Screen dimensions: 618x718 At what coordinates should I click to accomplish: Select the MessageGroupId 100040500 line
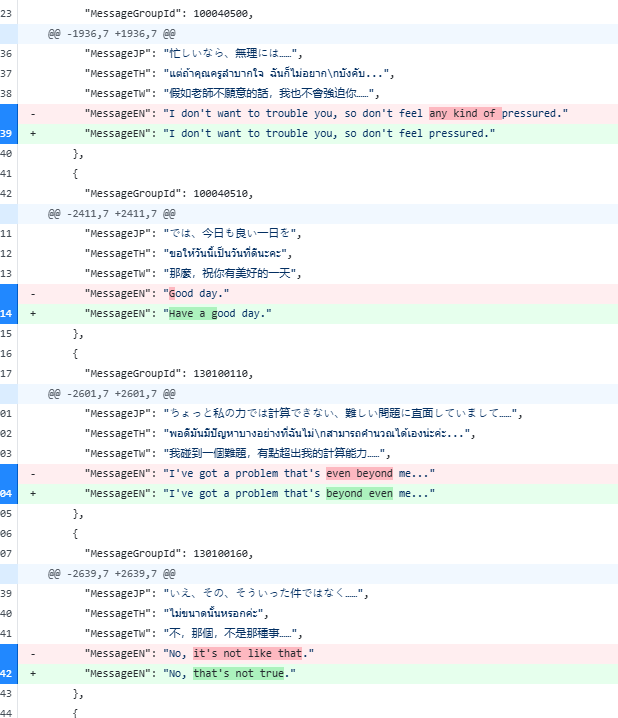coord(169,14)
